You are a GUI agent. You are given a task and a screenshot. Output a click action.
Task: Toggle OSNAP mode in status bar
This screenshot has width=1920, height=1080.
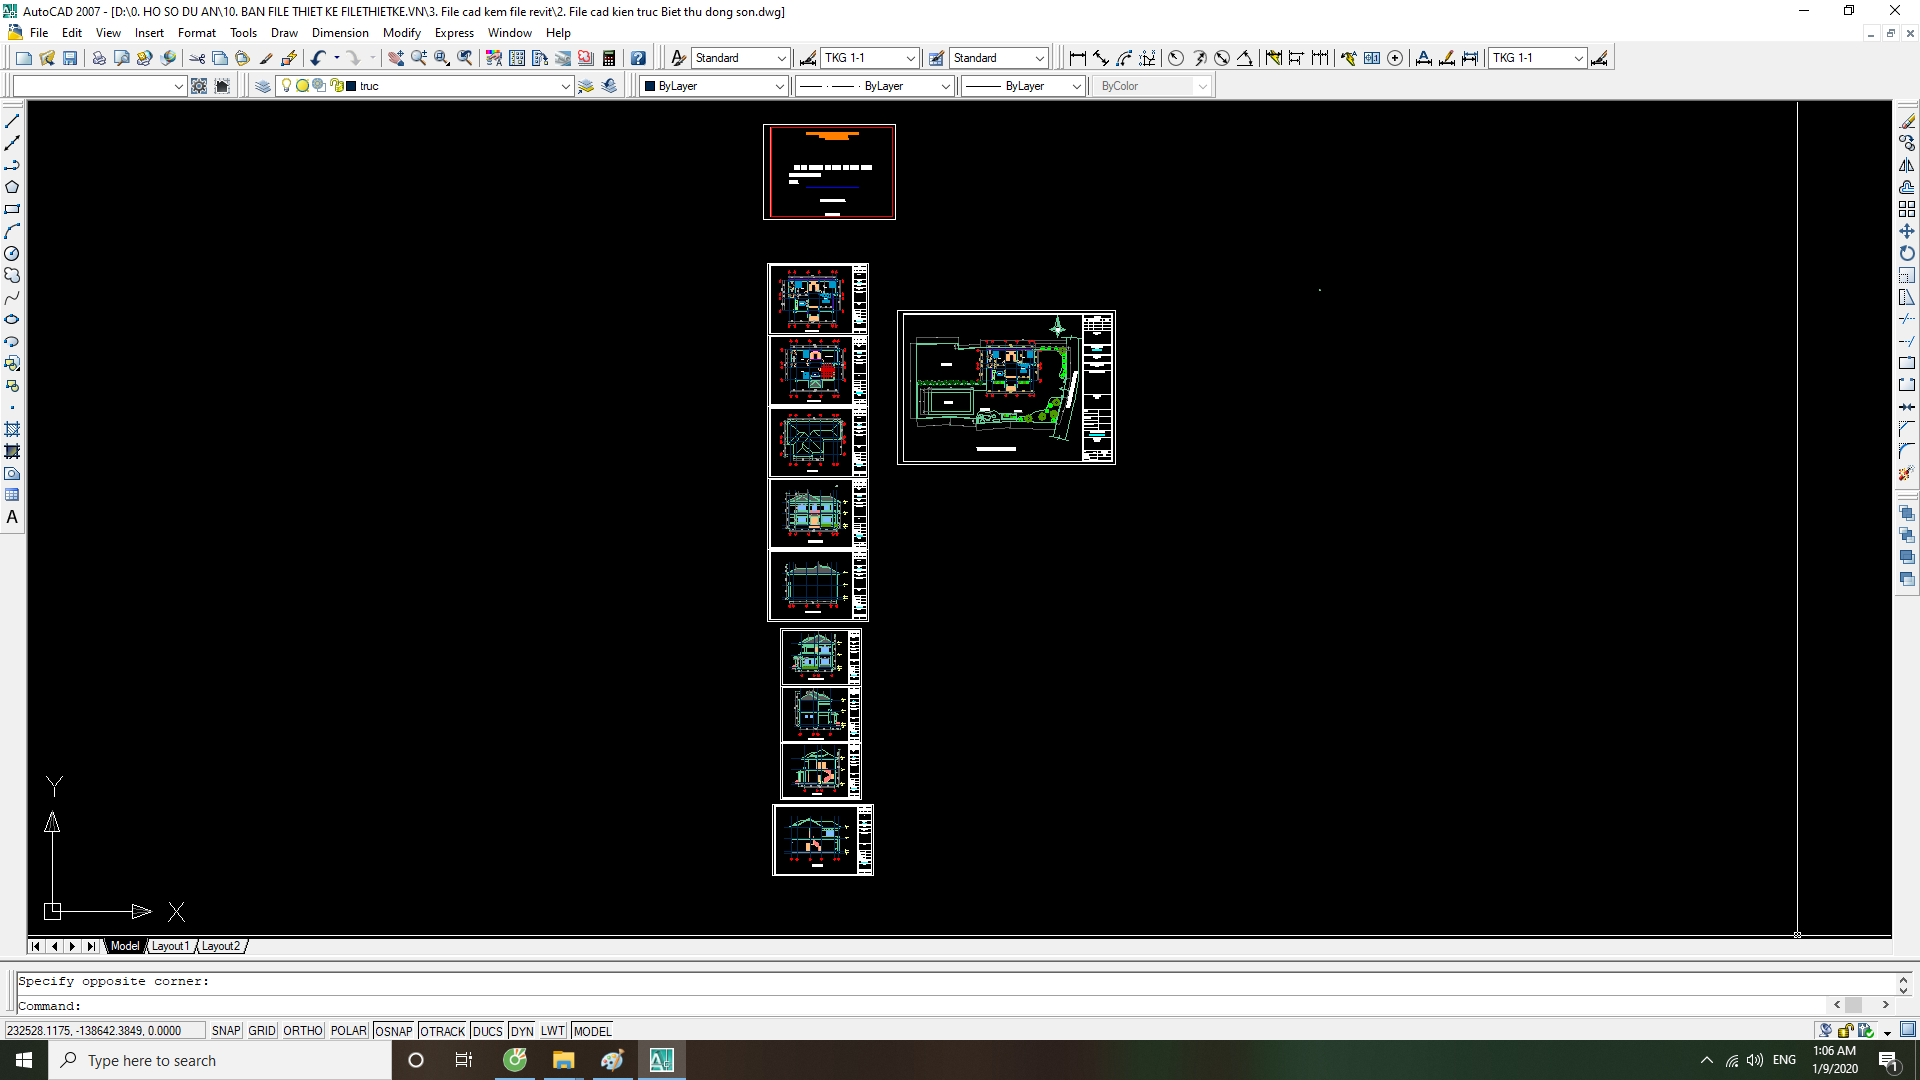pyautogui.click(x=393, y=1030)
